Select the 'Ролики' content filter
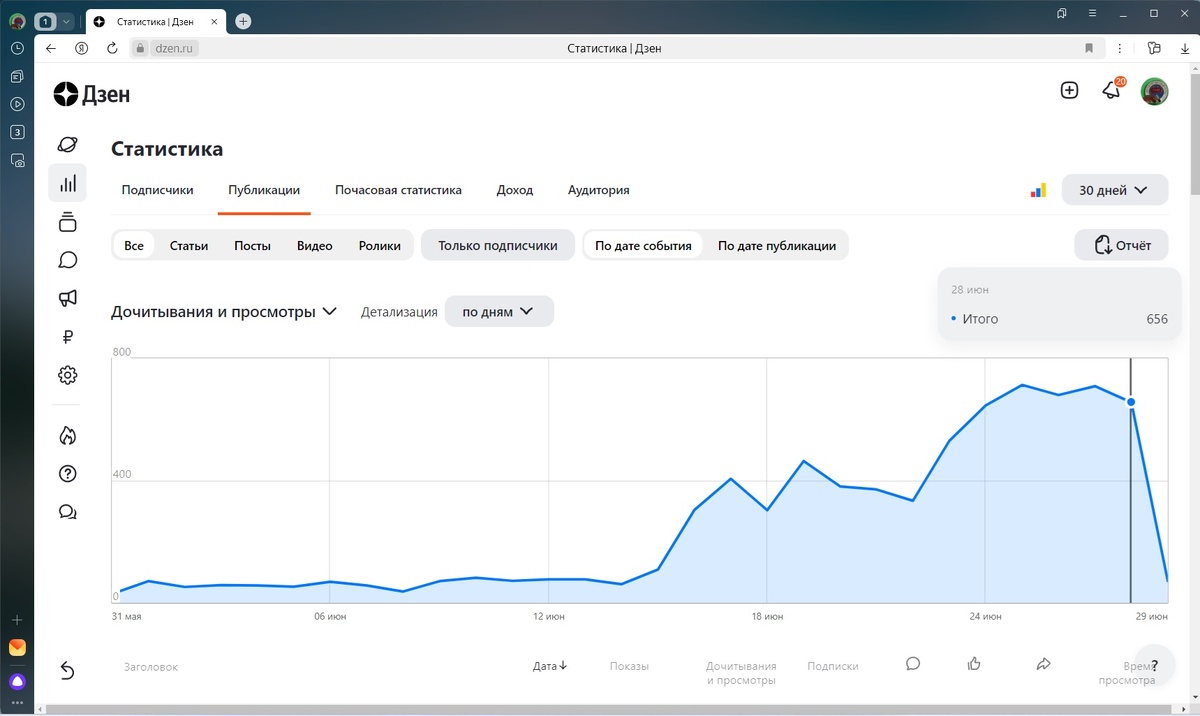 [380, 245]
